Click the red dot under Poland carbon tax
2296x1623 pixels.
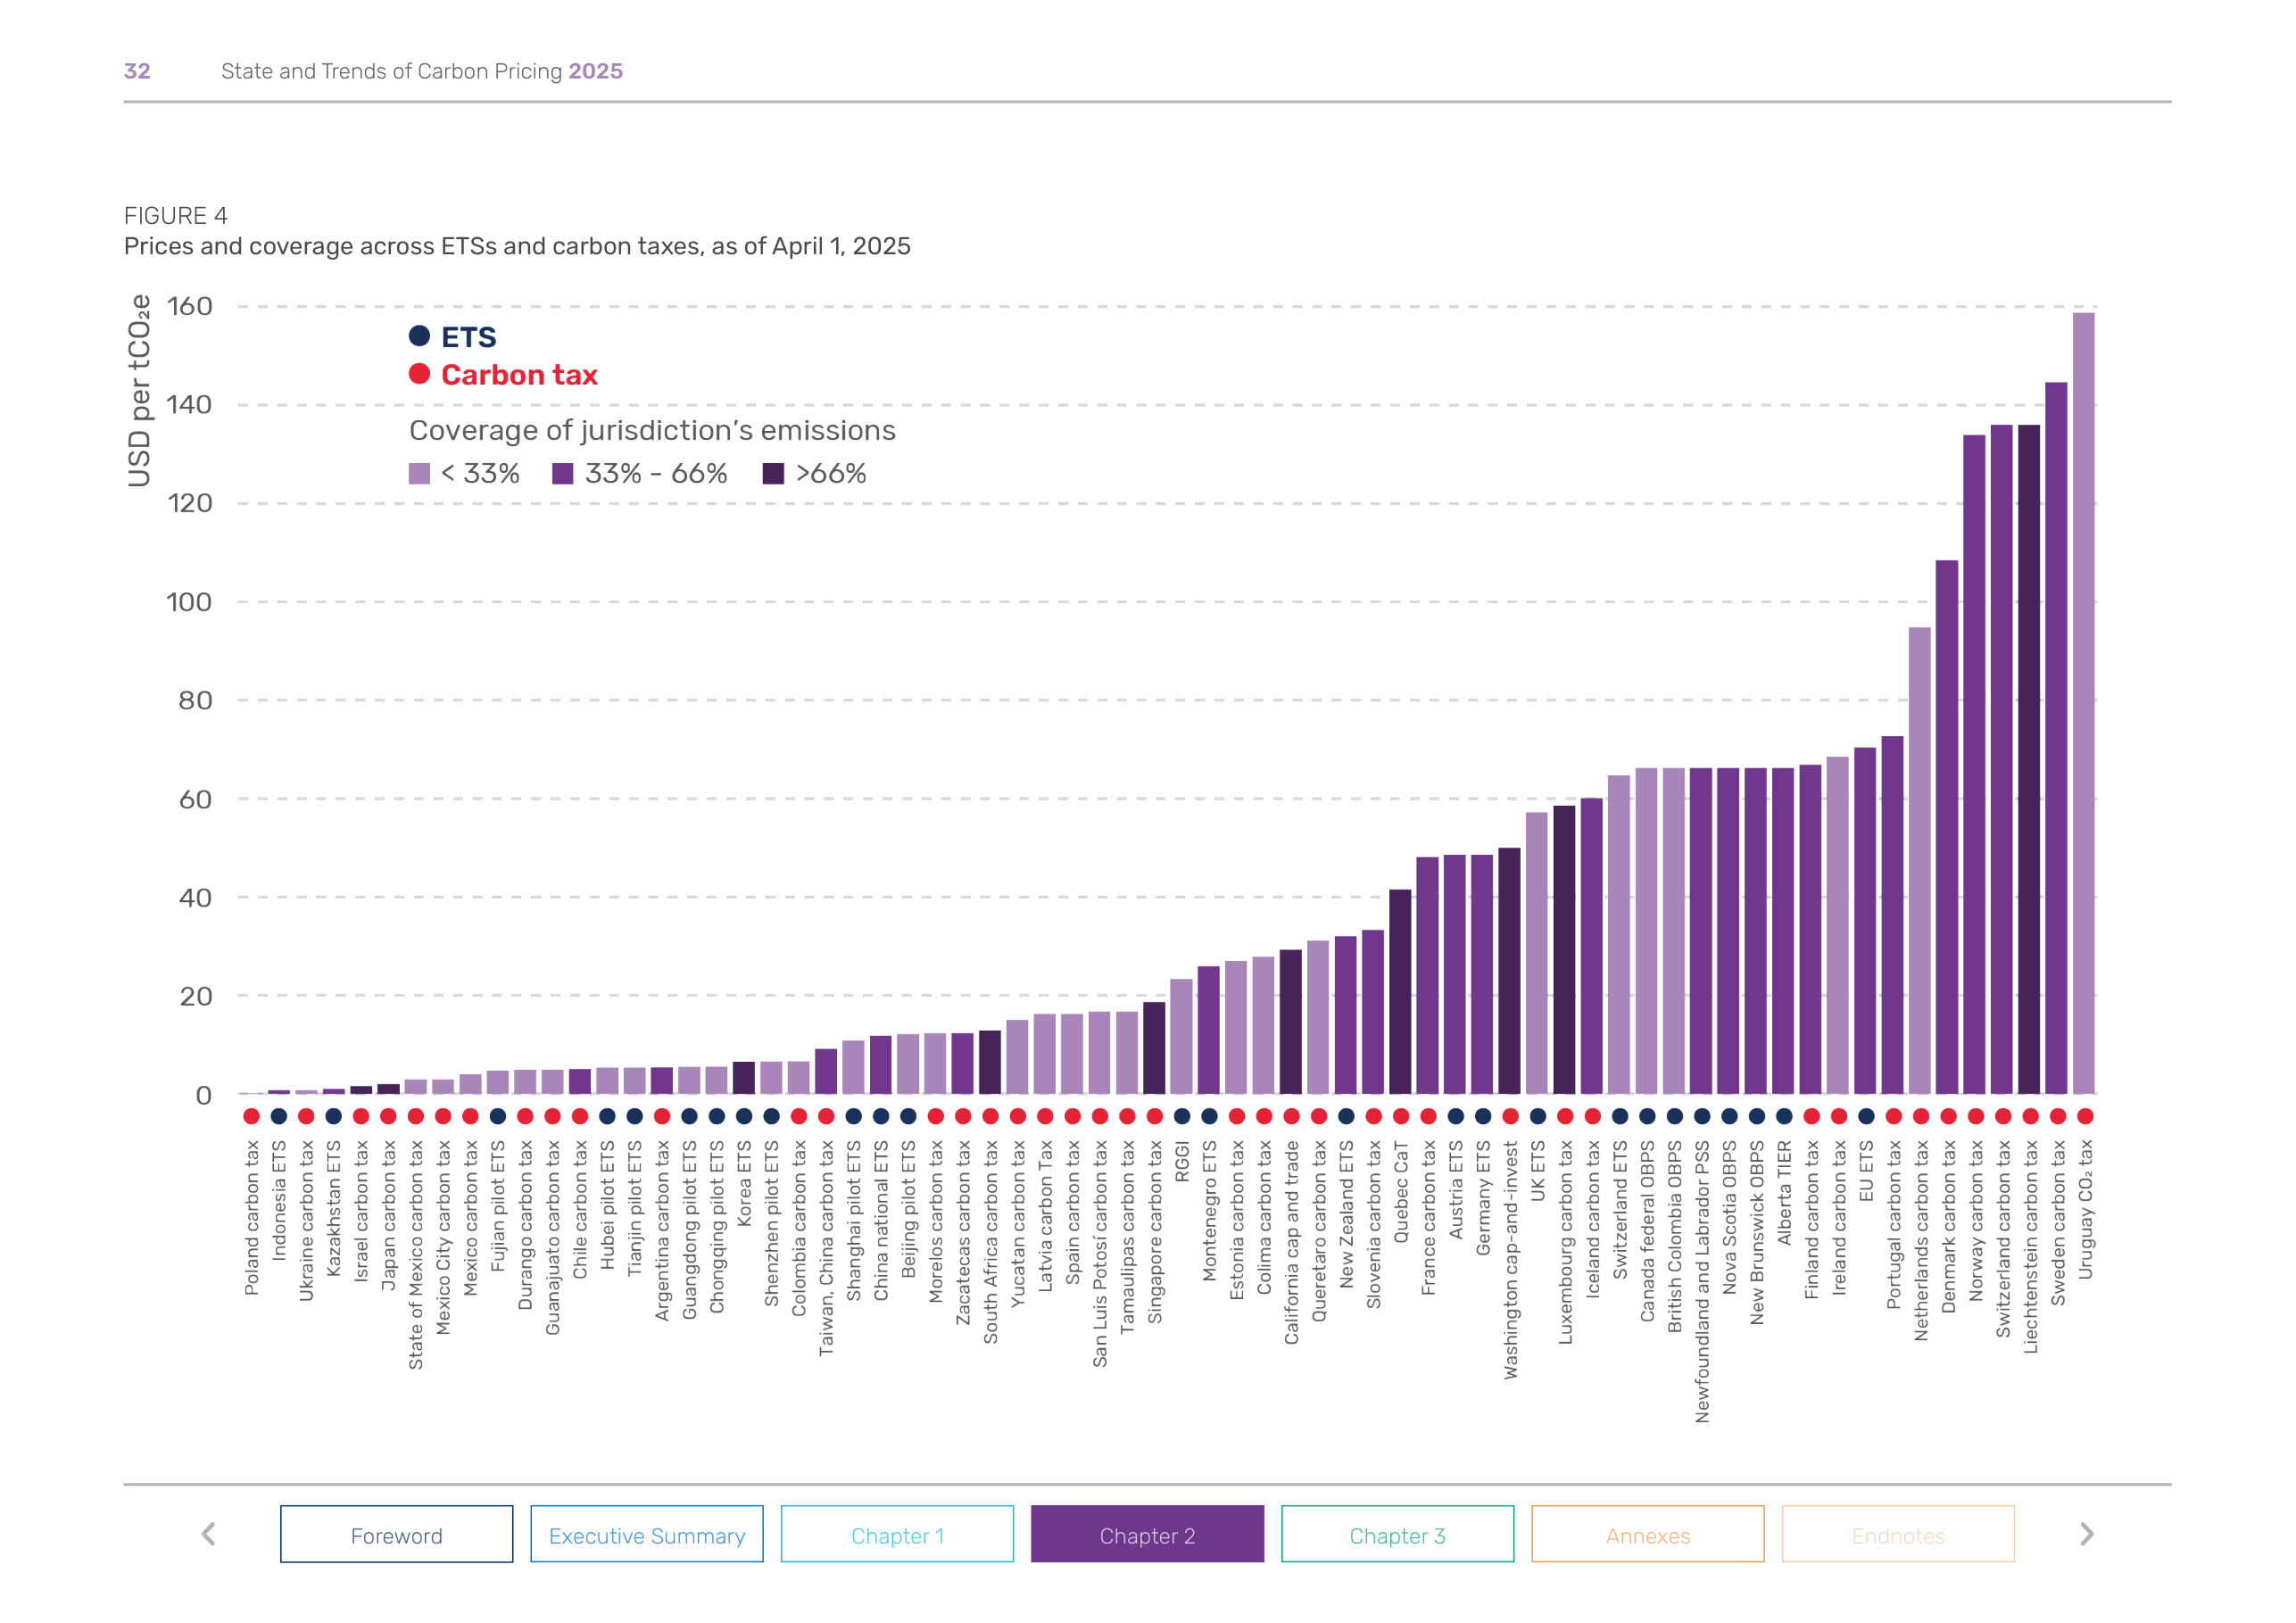coord(250,1117)
